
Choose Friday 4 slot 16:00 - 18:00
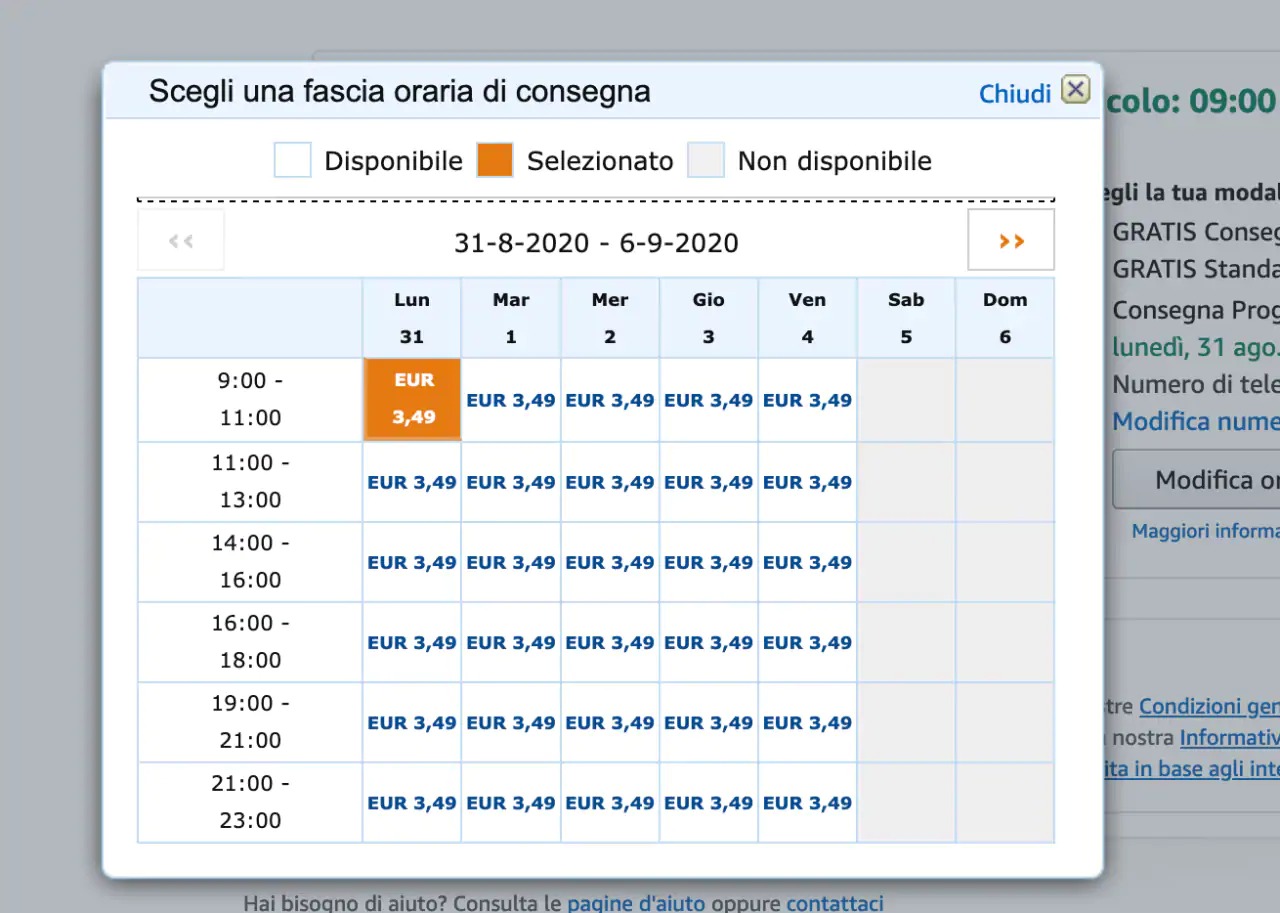(807, 643)
